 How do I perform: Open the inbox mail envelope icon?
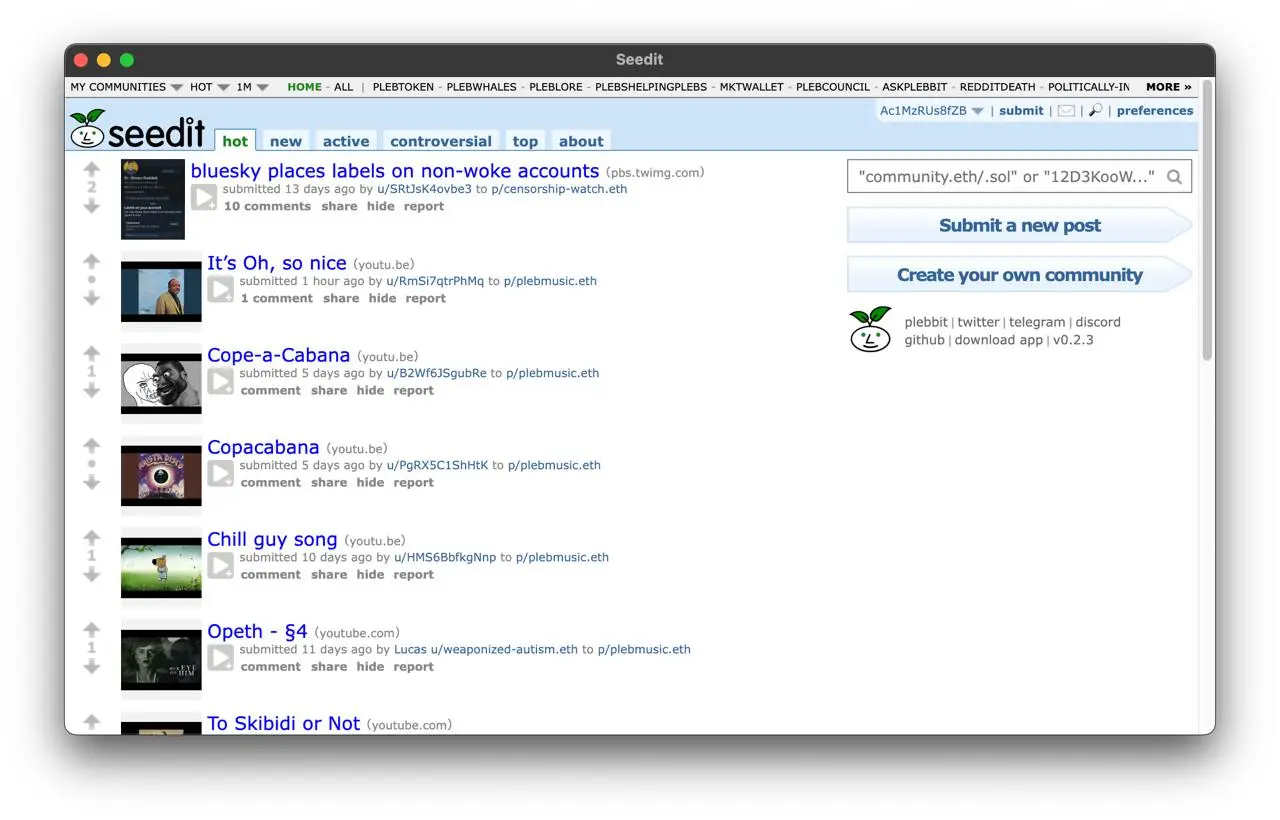pos(1066,111)
